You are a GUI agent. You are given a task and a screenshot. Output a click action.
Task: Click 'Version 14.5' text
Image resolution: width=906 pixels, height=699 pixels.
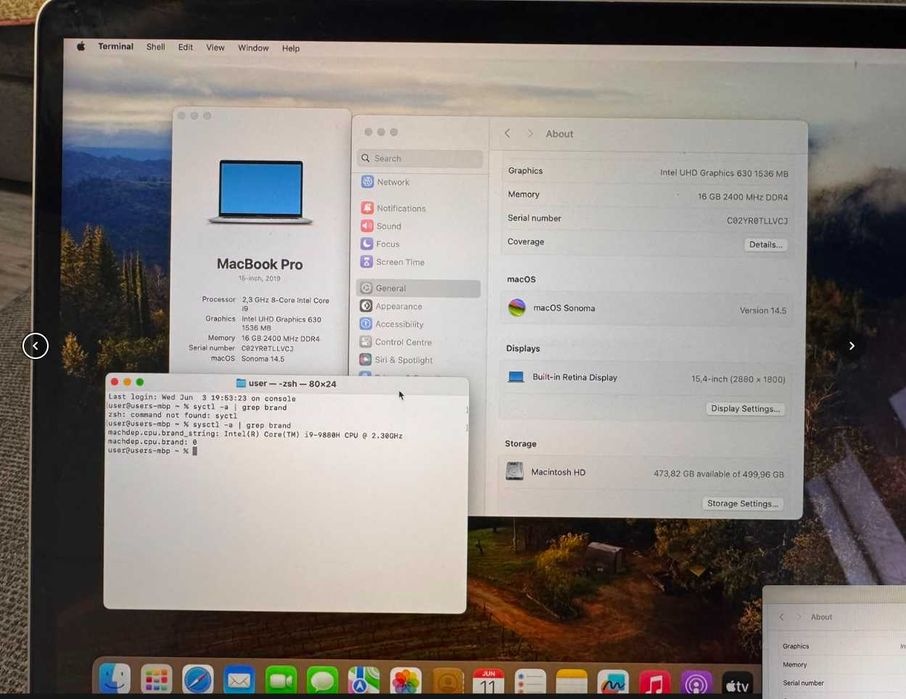763,311
